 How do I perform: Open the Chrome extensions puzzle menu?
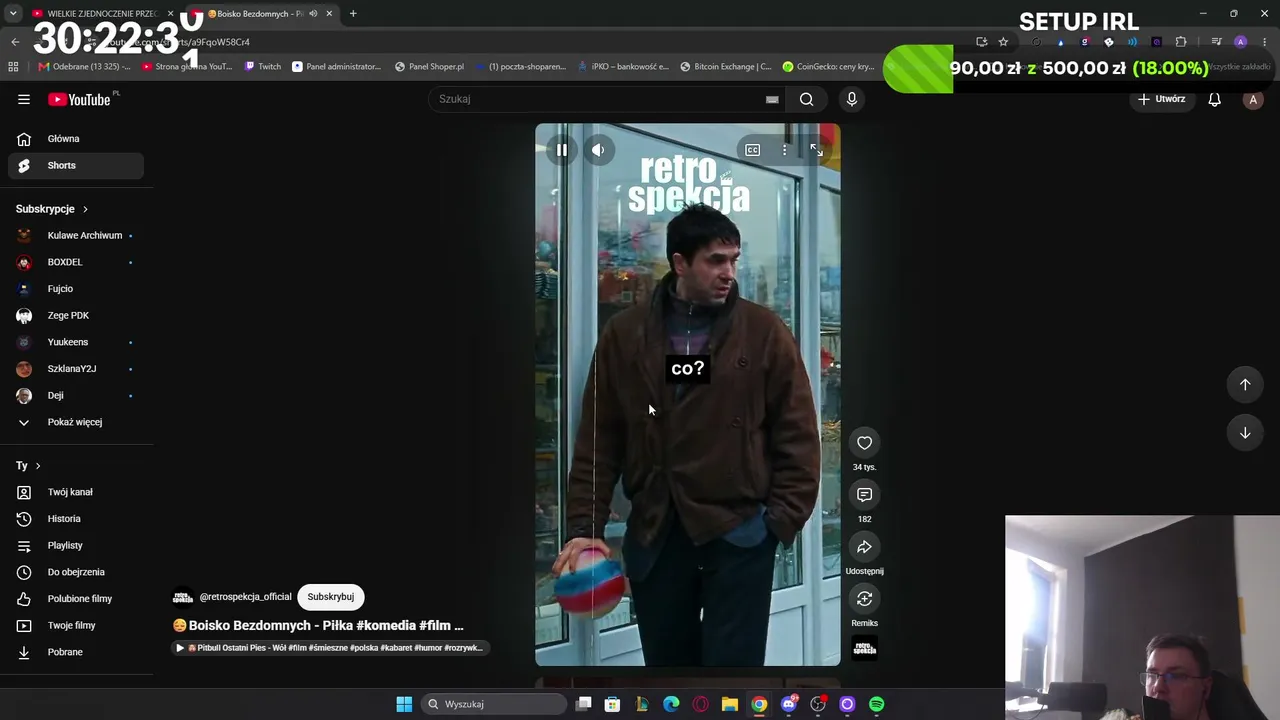(x=1181, y=42)
